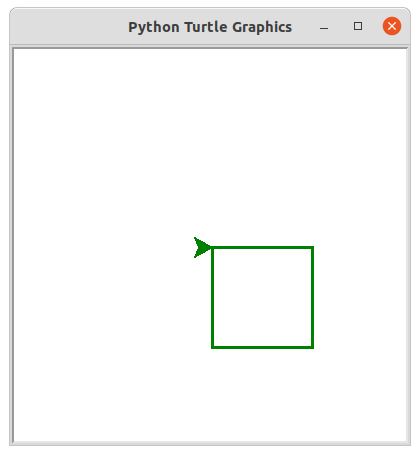The width and height of the screenshot is (420, 455).
Task: Click the bottom-right corner of the green square
Action: (313, 348)
